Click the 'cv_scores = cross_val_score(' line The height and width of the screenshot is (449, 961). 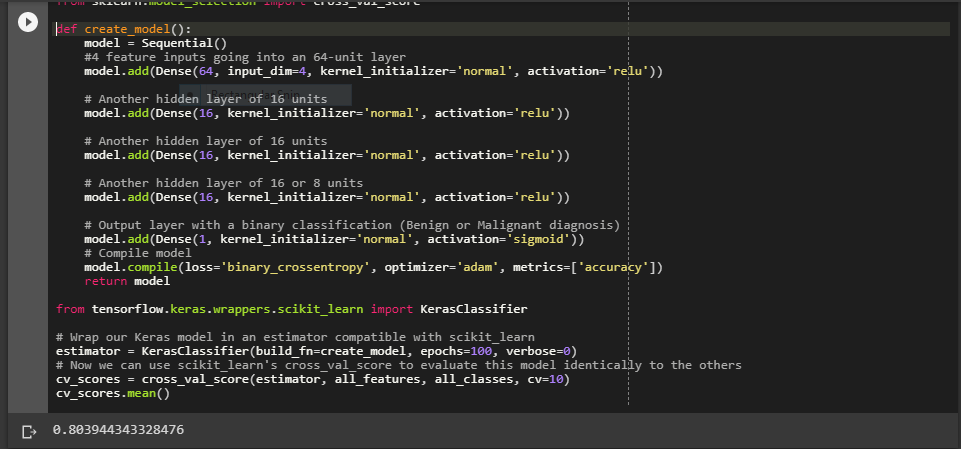[x=313, y=380]
